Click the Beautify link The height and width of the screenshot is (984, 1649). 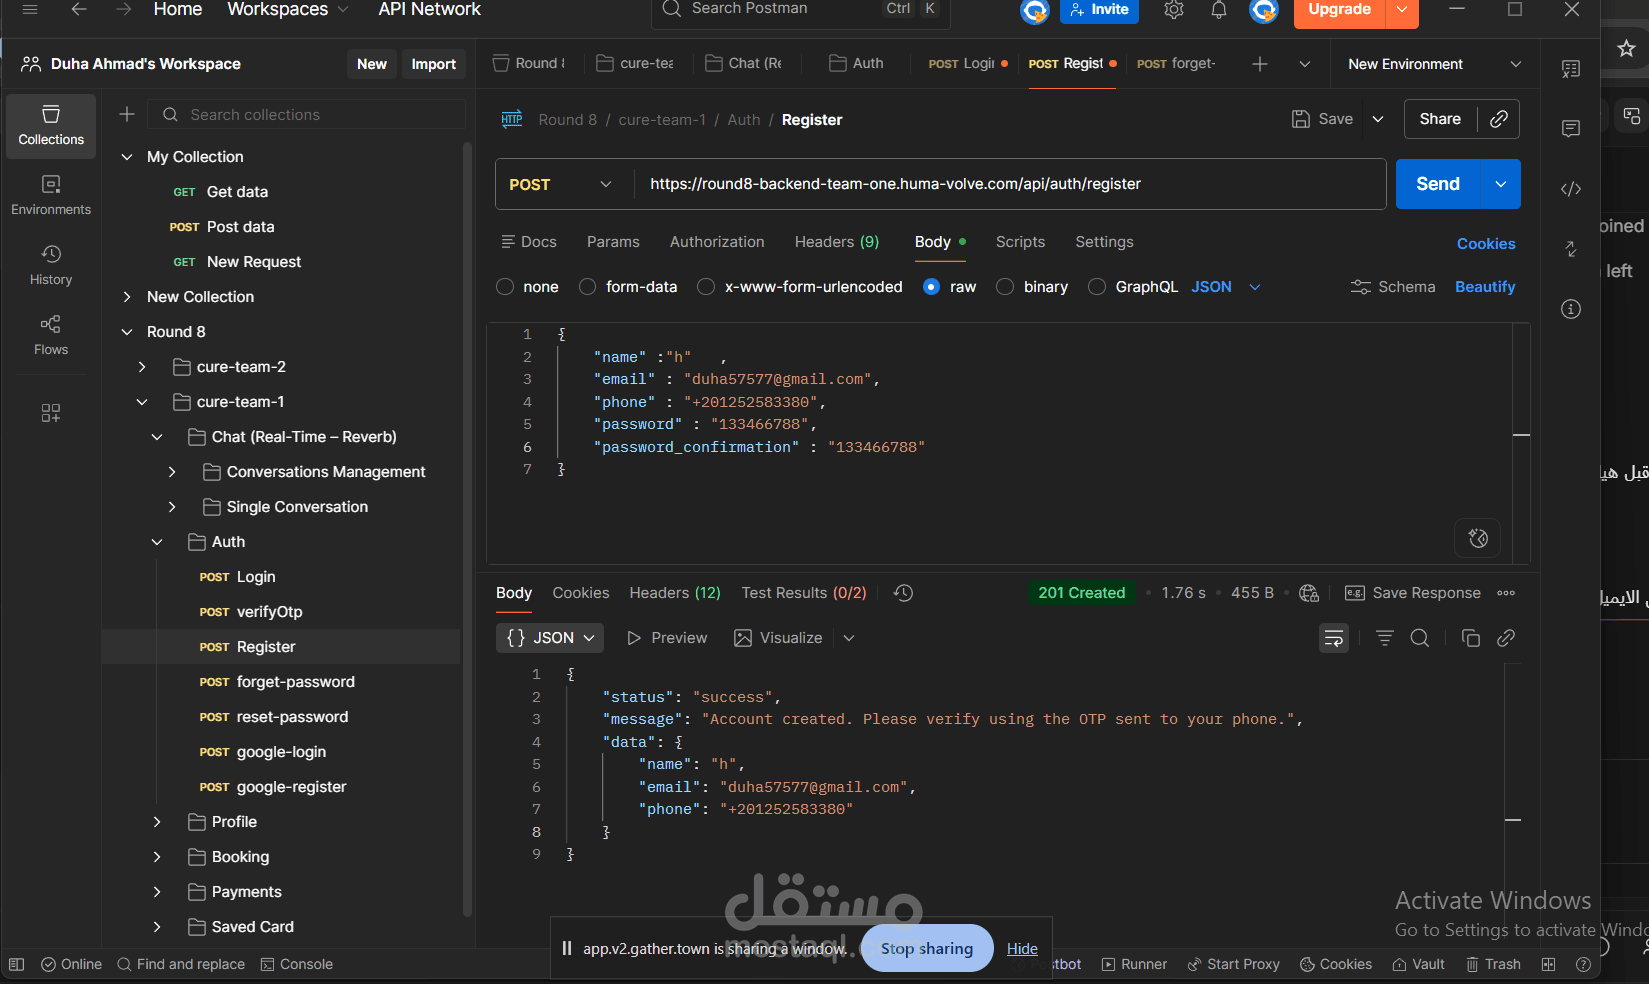[x=1485, y=287]
